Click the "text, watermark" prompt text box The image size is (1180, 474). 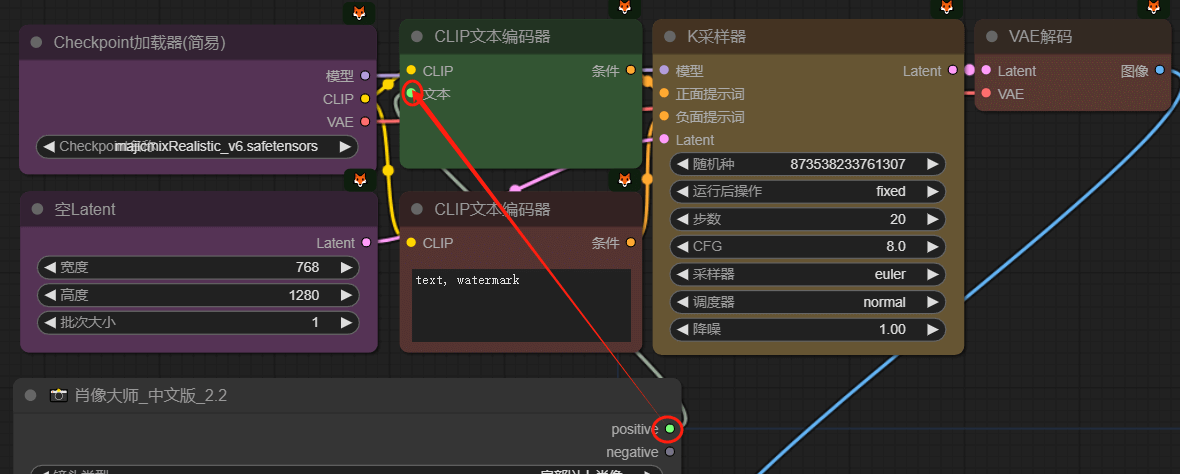[521, 304]
